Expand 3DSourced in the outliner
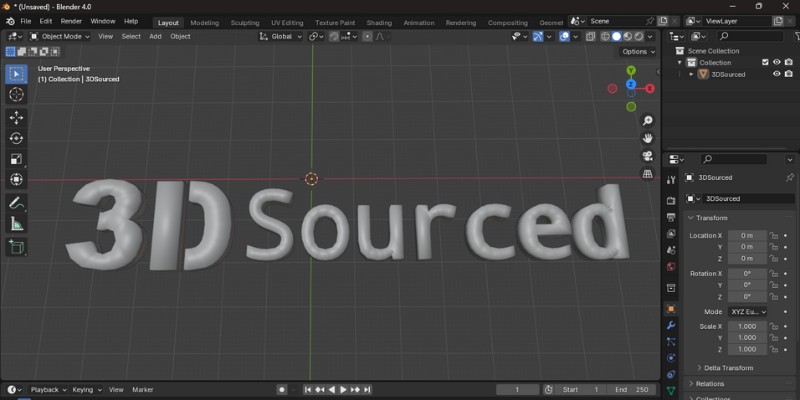Image resolution: width=800 pixels, height=400 pixels. pos(691,74)
